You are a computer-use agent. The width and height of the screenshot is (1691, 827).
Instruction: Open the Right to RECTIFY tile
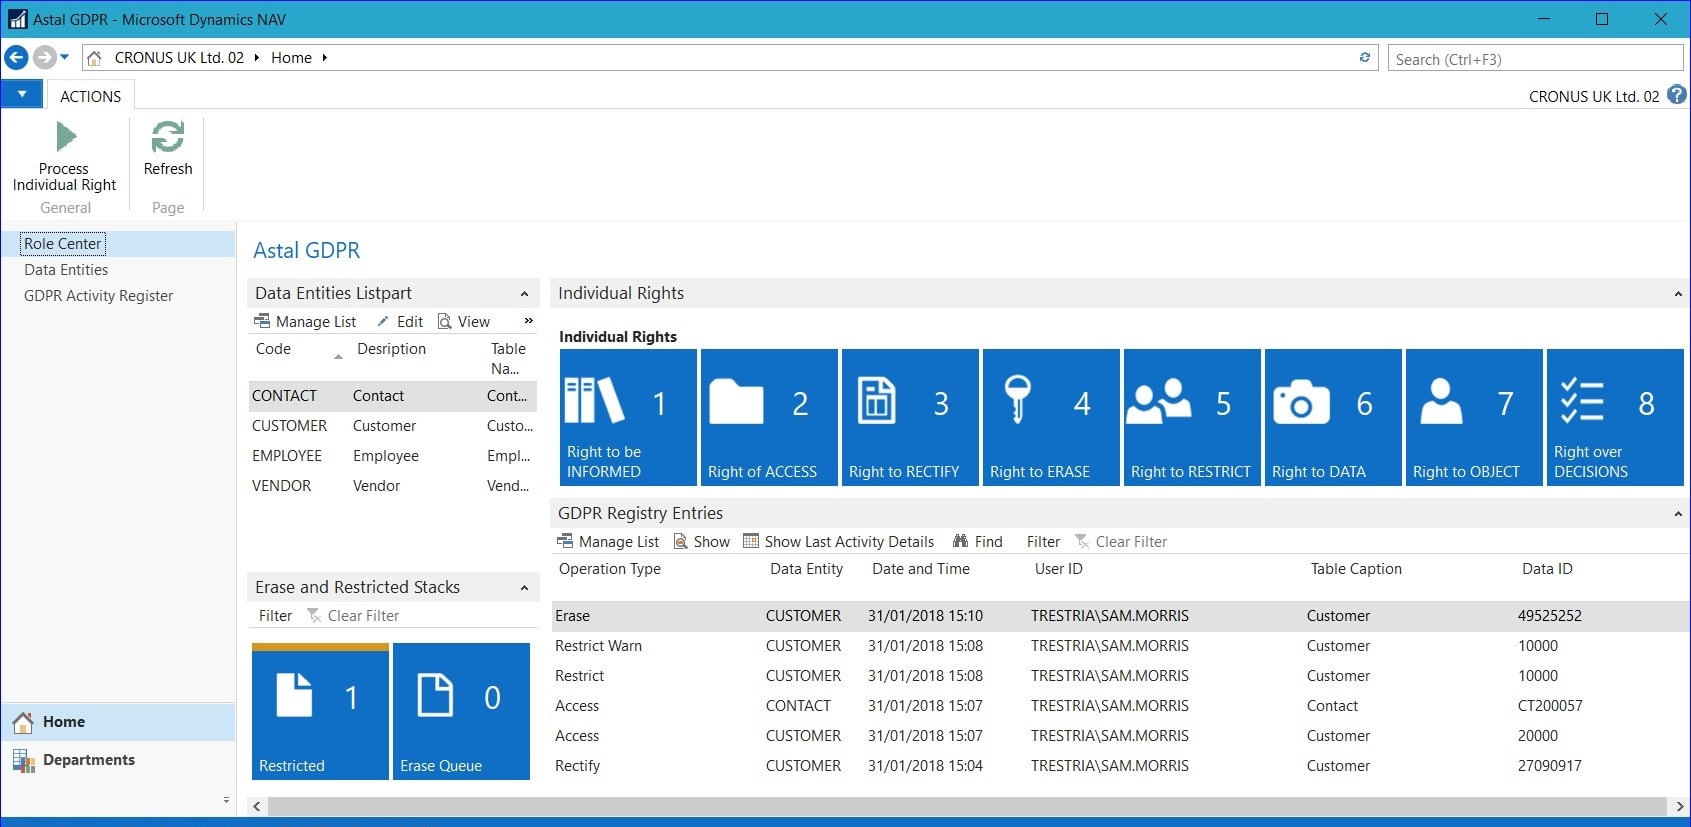point(910,417)
